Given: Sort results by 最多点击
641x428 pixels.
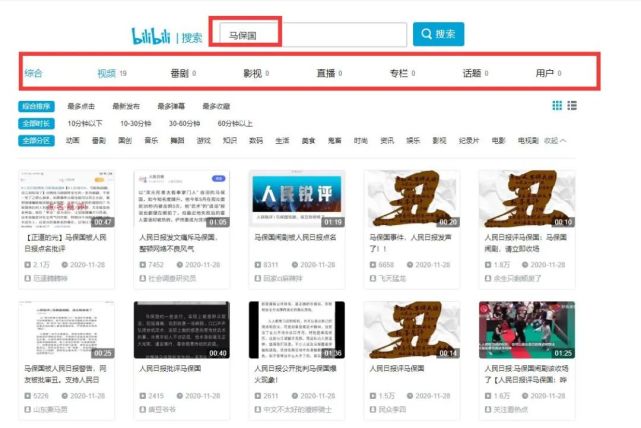Looking at the screenshot, I should click(x=81, y=106).
